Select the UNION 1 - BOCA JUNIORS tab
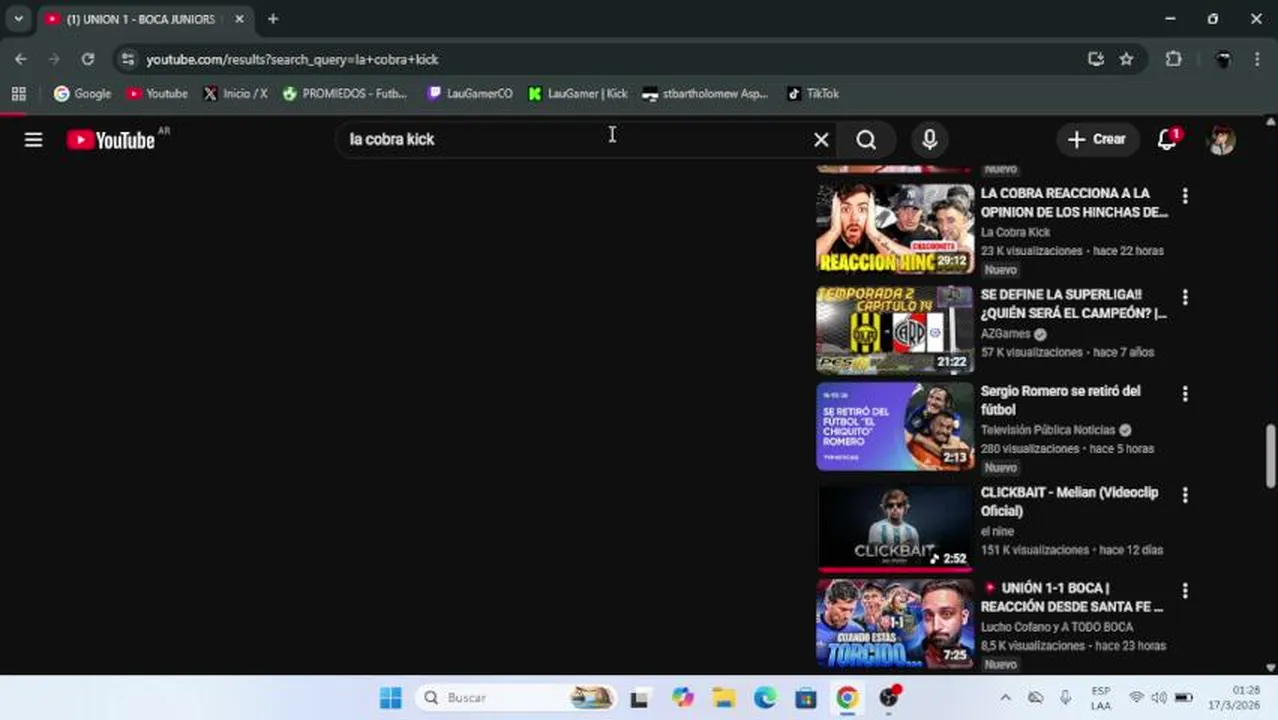 [139, 19]
